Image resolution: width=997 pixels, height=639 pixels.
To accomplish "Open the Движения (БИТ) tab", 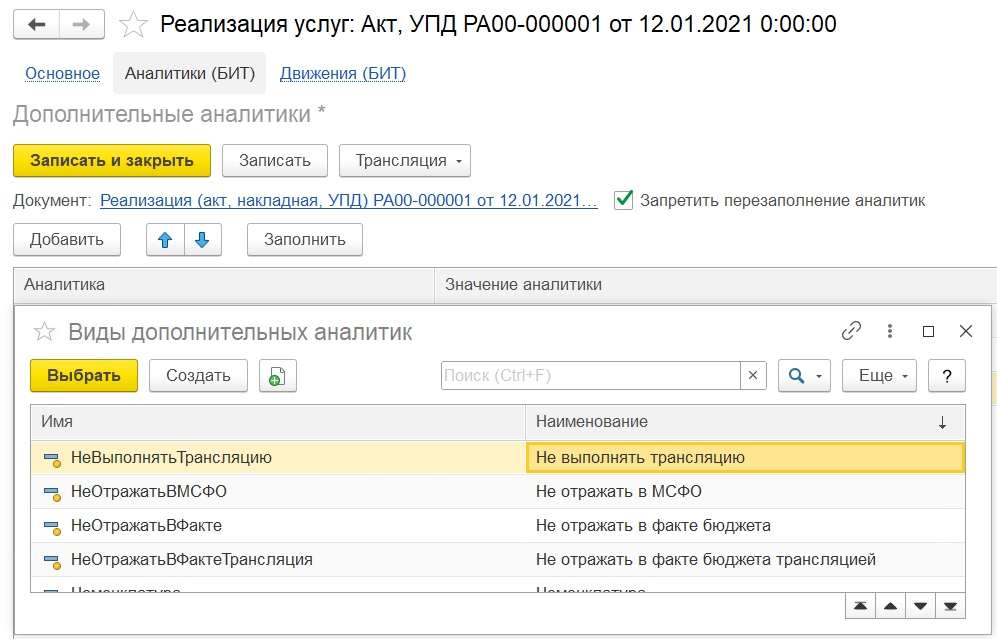I will (x=342, y=74).
